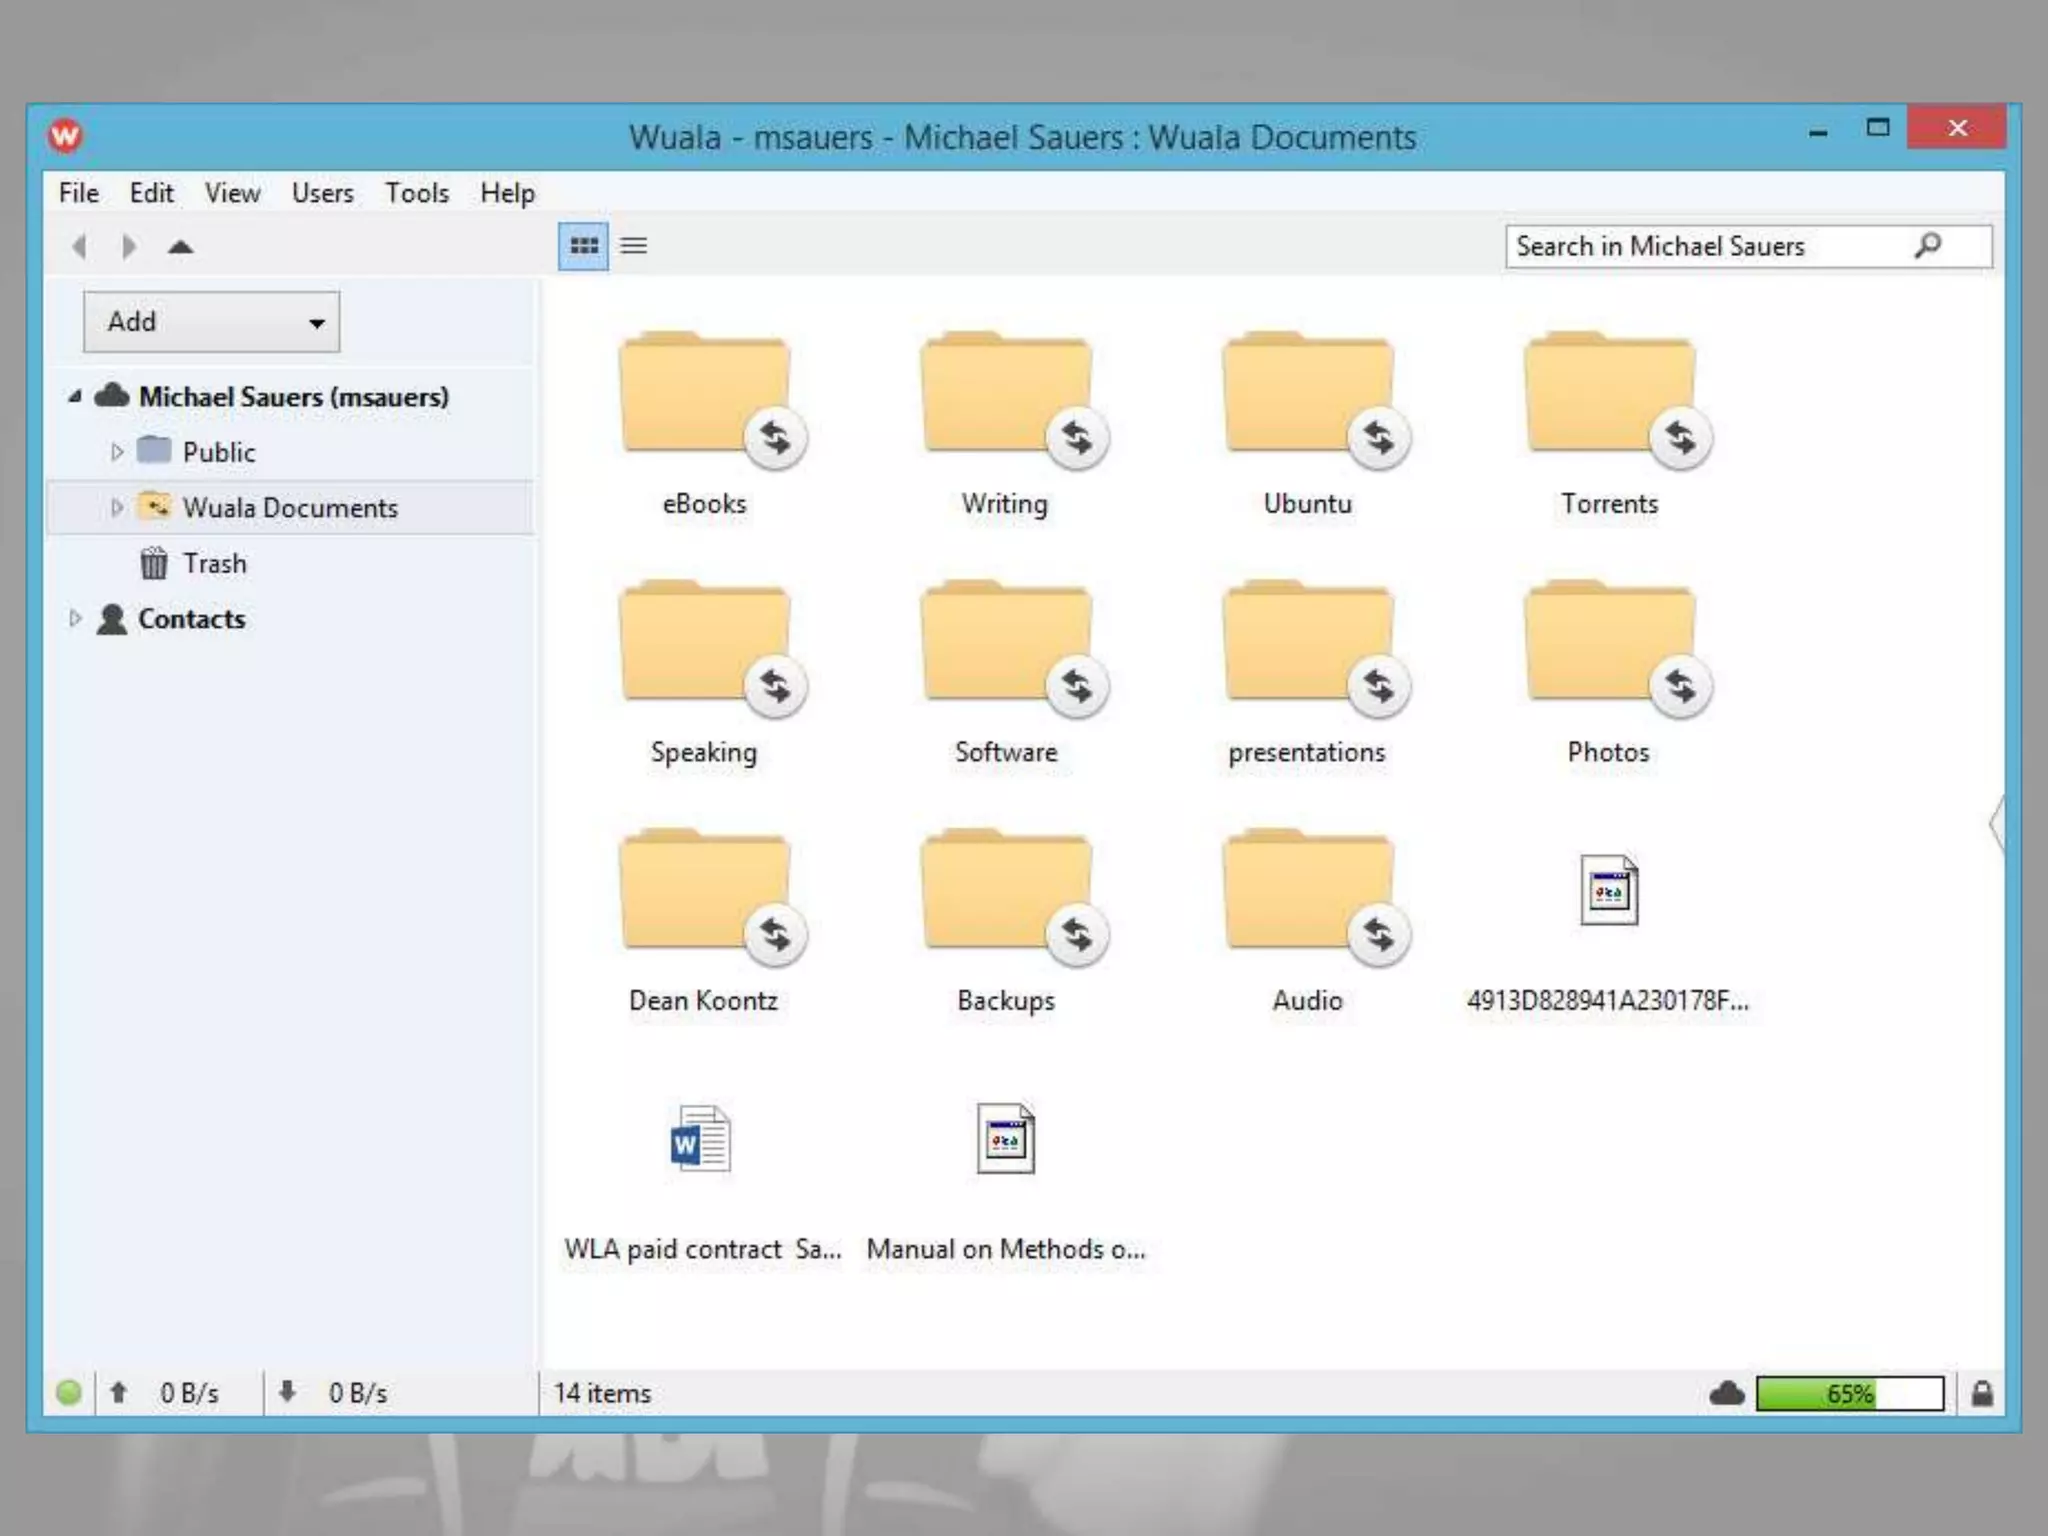
Task: Expand the Contacts tree node
Action: pos(75,619)
